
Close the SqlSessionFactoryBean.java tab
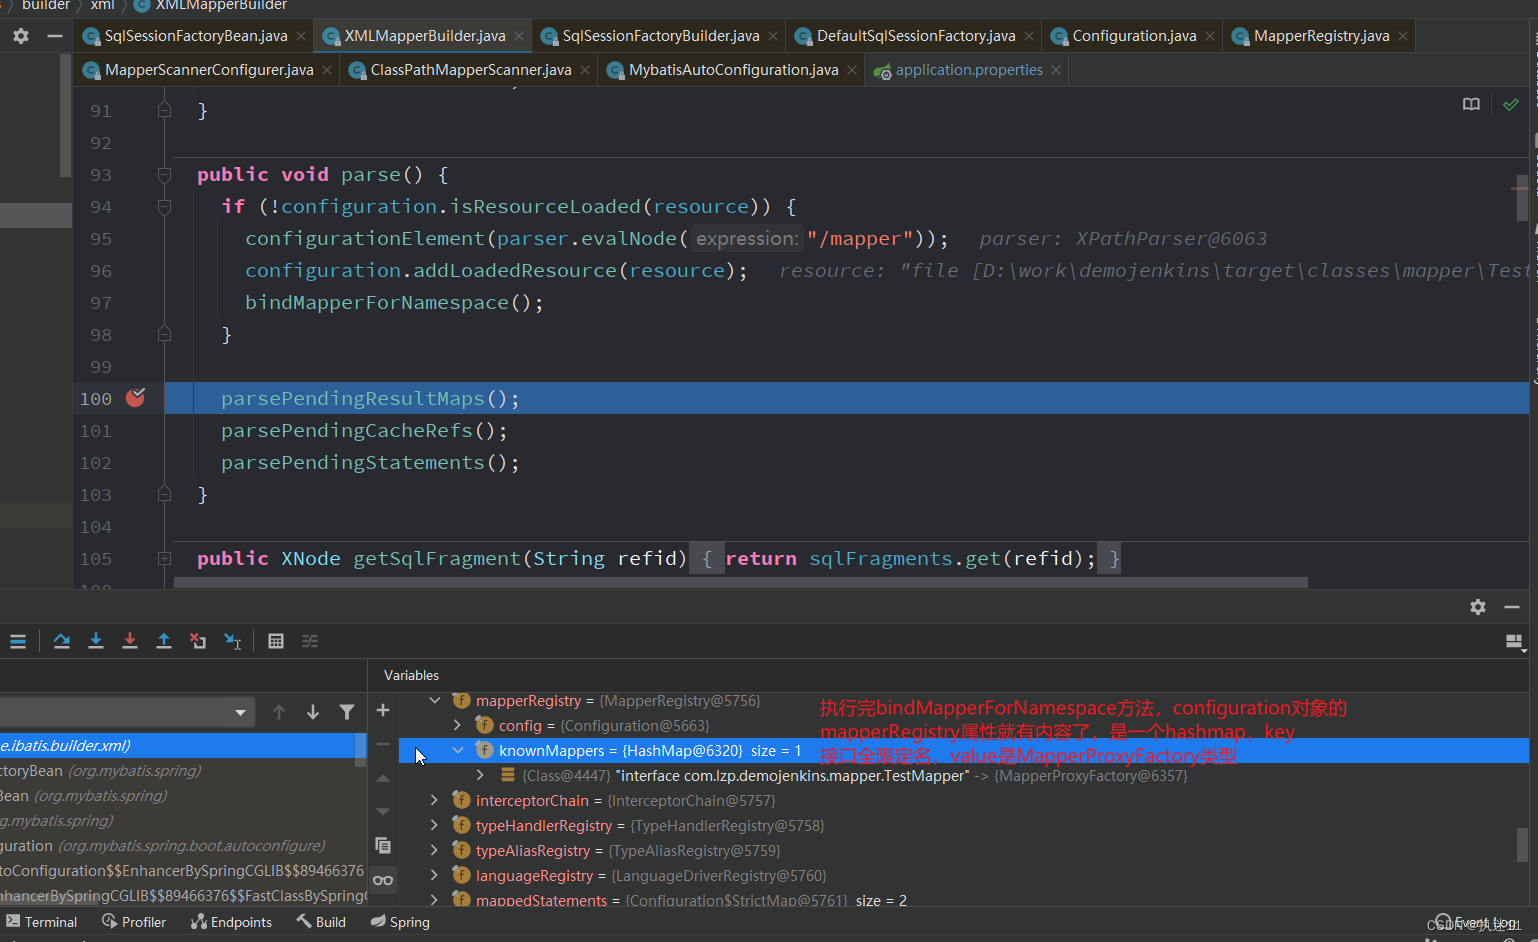(301, 36)
